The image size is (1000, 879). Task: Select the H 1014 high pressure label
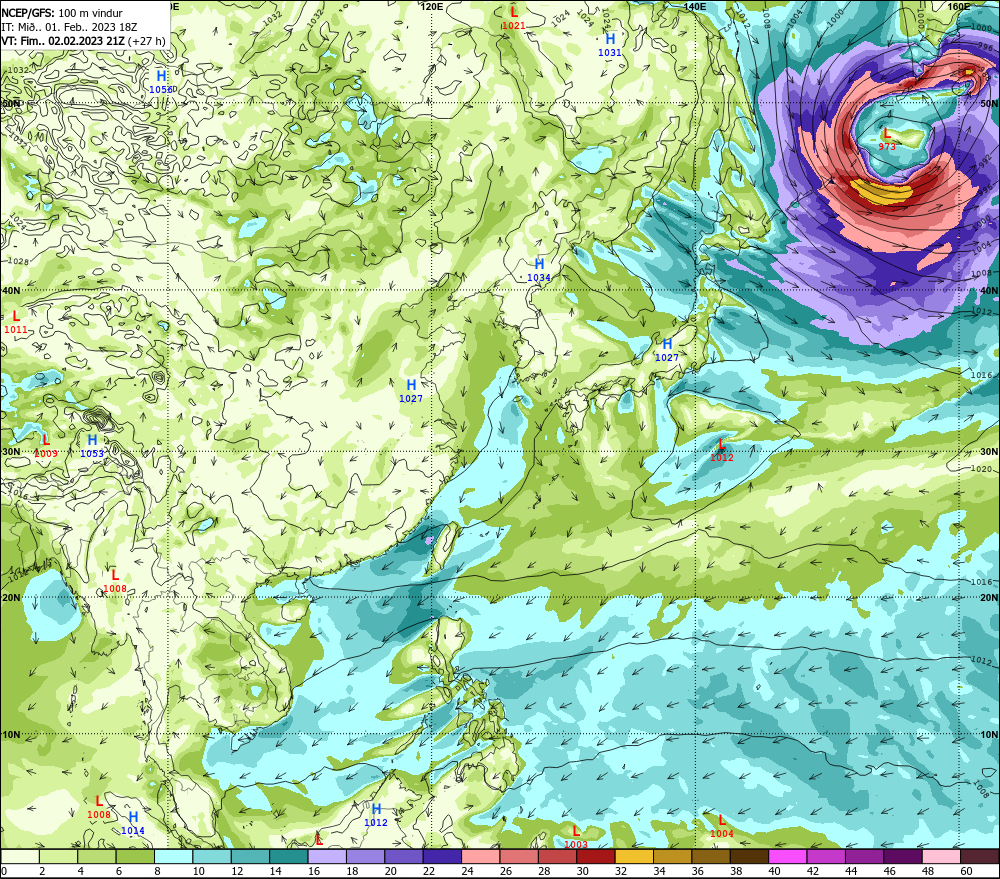pyautogui.click(x=133, y=824)
